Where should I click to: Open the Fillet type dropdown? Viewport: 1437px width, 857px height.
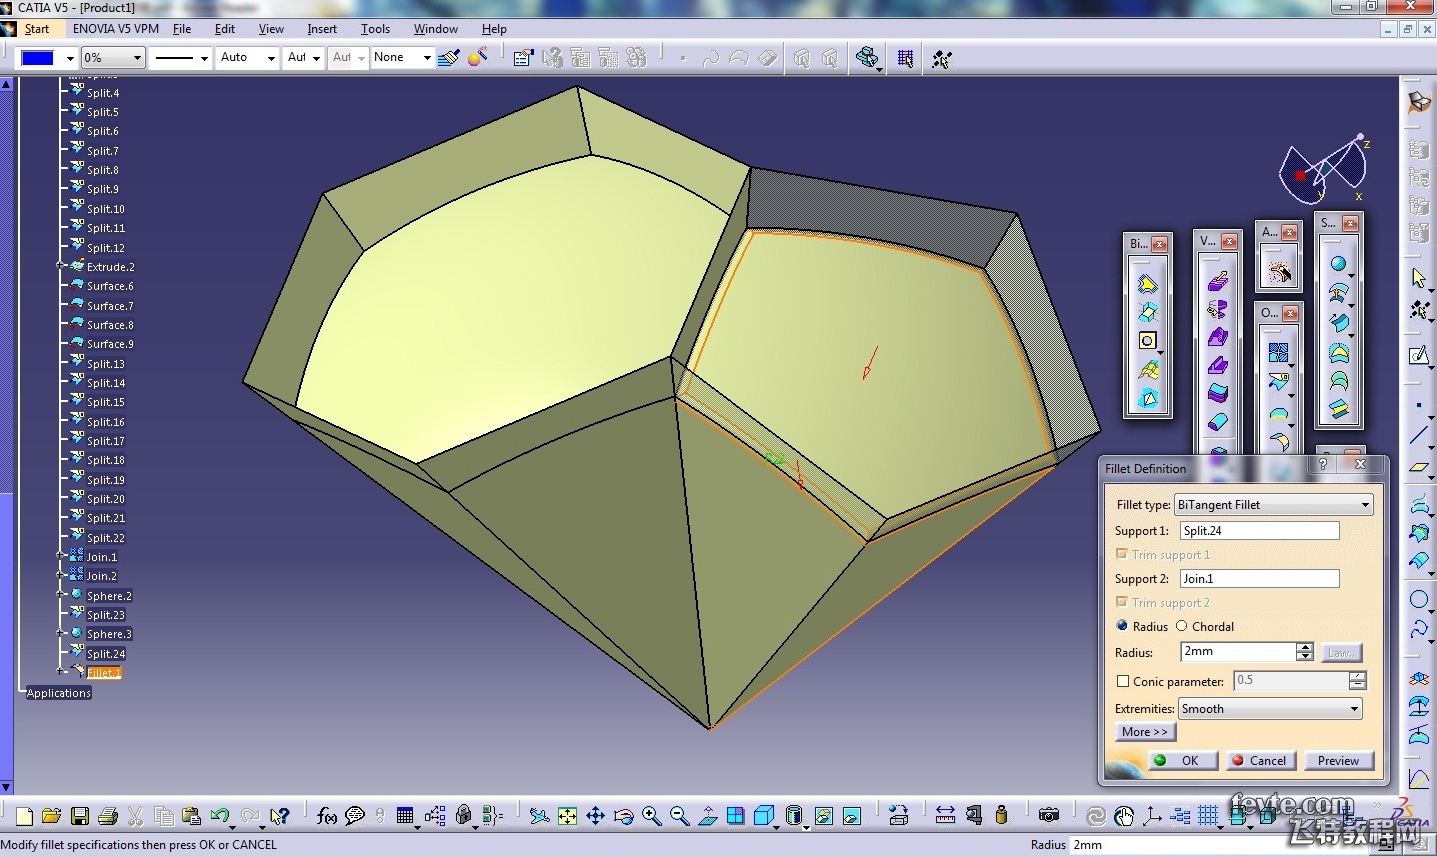pyautogui.click(x=1273, y=505)
